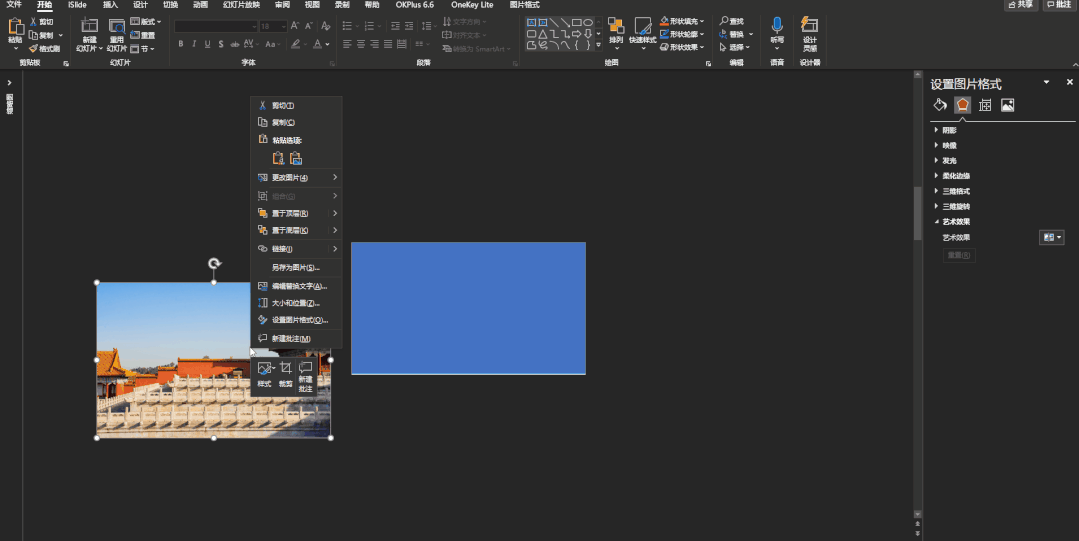Align text right in the paragraph group
The image size is (1079, 541).
click(374, 44)
